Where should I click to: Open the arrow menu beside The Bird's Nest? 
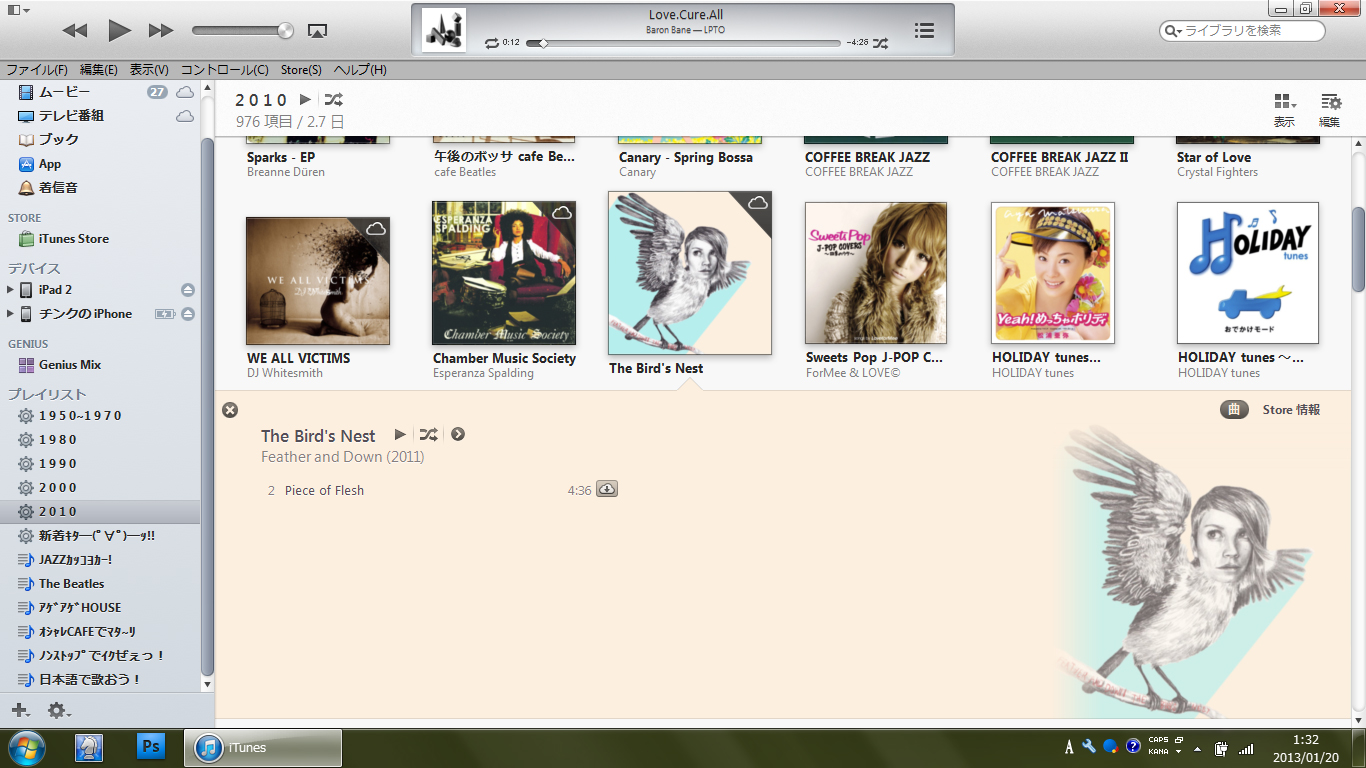coord(458,434)
